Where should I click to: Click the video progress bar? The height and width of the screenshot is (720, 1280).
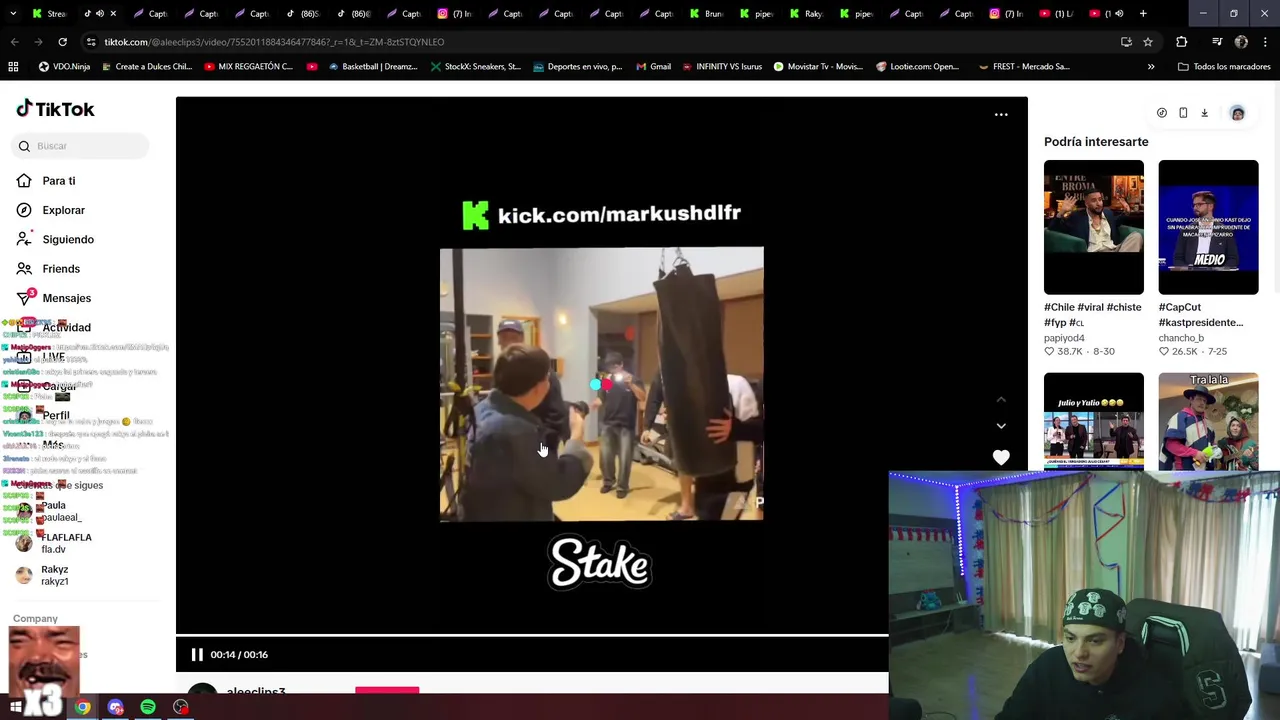[x=532, y=635]
